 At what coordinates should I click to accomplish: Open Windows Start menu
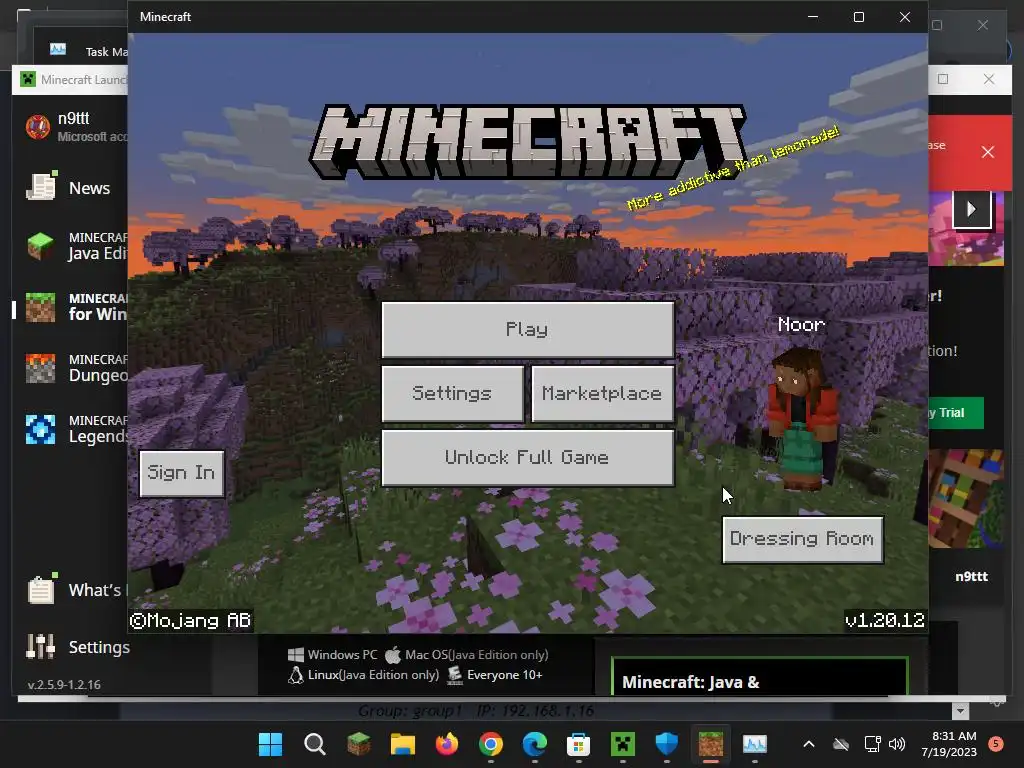pos(270,744)
